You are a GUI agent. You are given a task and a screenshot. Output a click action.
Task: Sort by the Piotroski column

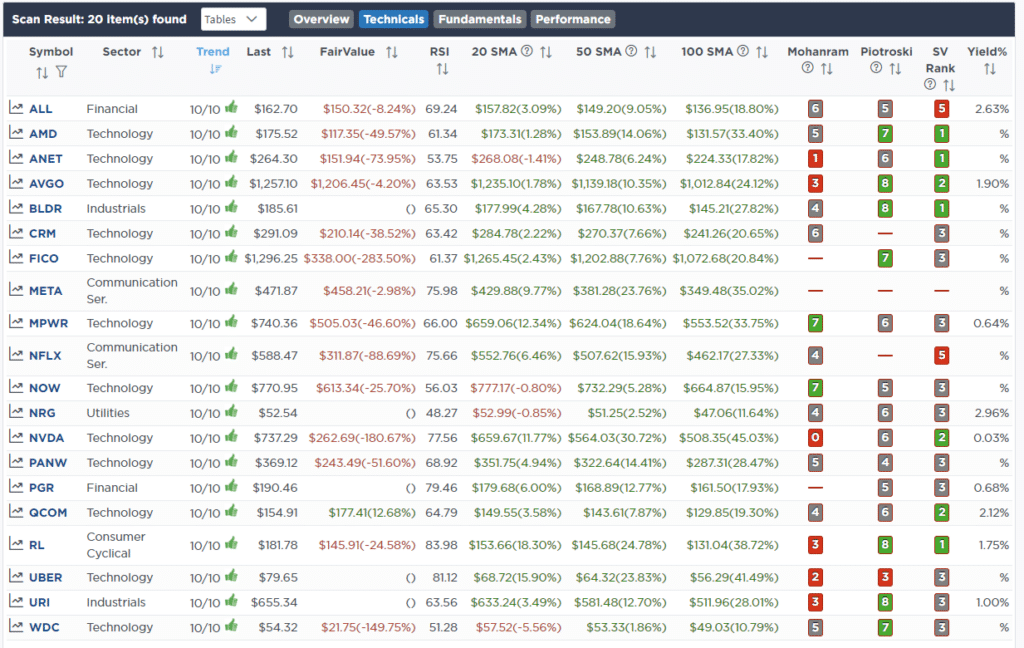[895, 69]
